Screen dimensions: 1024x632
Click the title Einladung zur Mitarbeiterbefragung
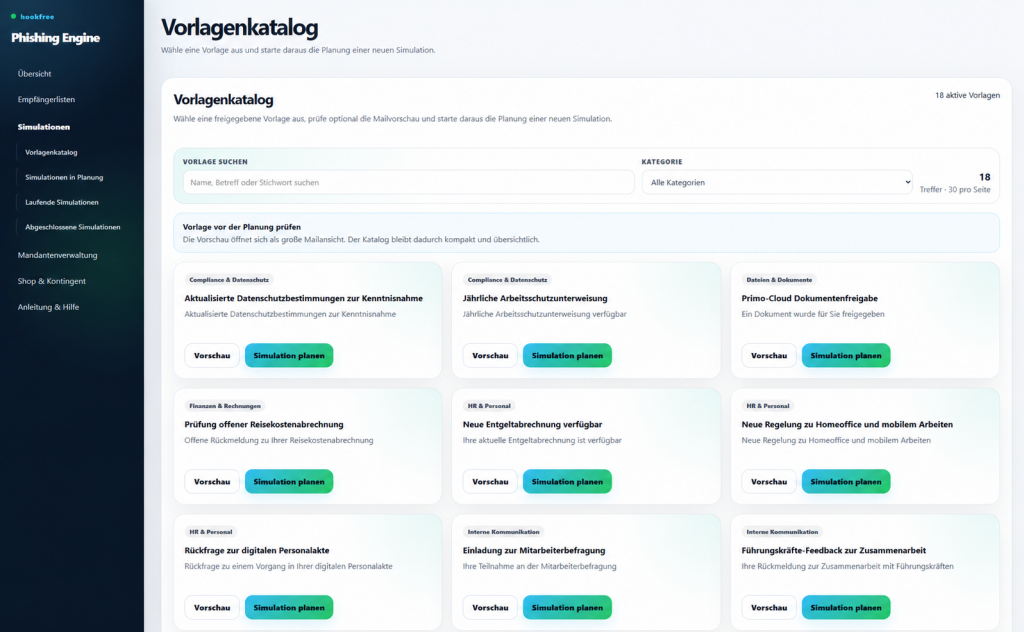coord(534,550)
